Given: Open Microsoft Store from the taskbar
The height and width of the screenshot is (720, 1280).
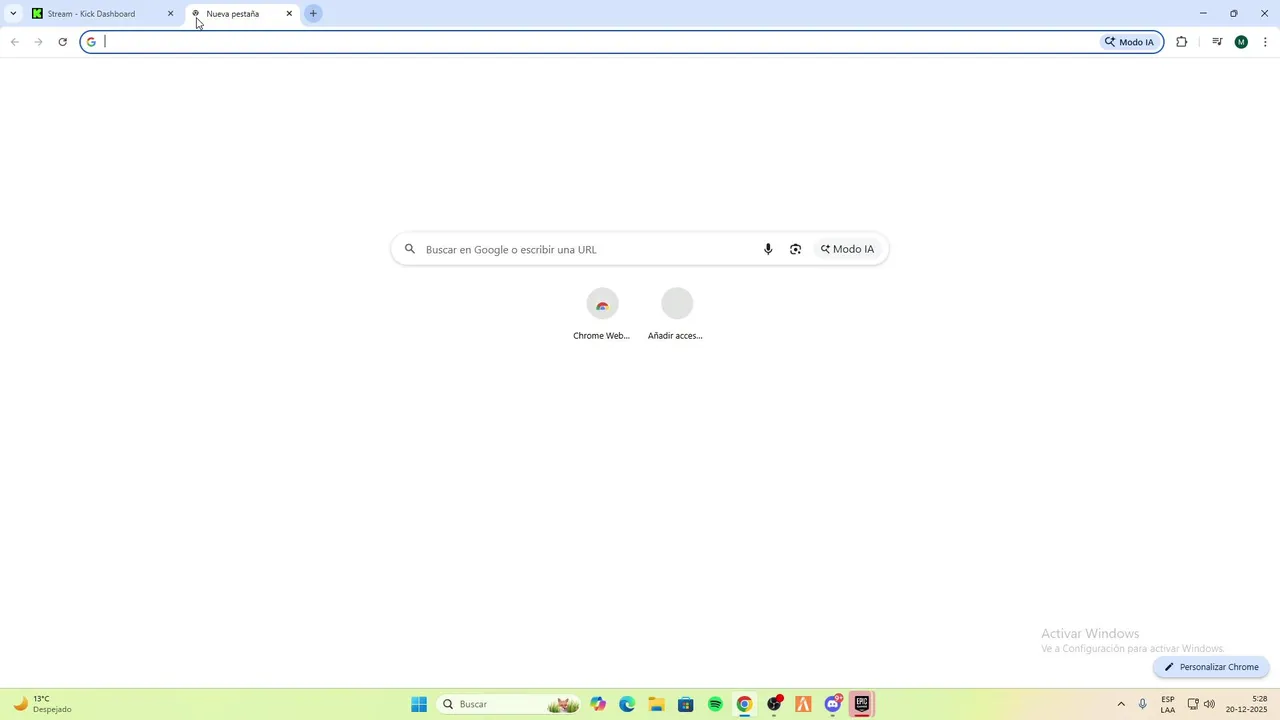Looking at the screenshot, I should tap(685, 704).
